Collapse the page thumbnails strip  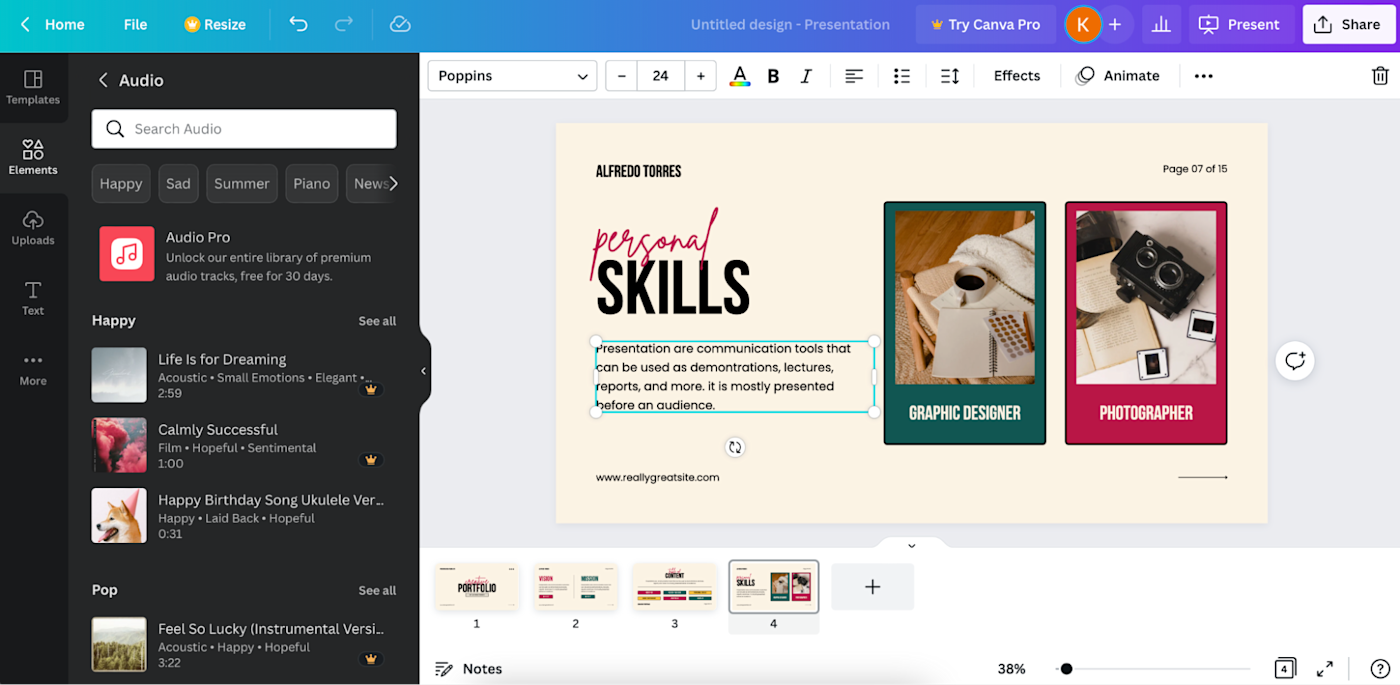(x=911, y=546)
